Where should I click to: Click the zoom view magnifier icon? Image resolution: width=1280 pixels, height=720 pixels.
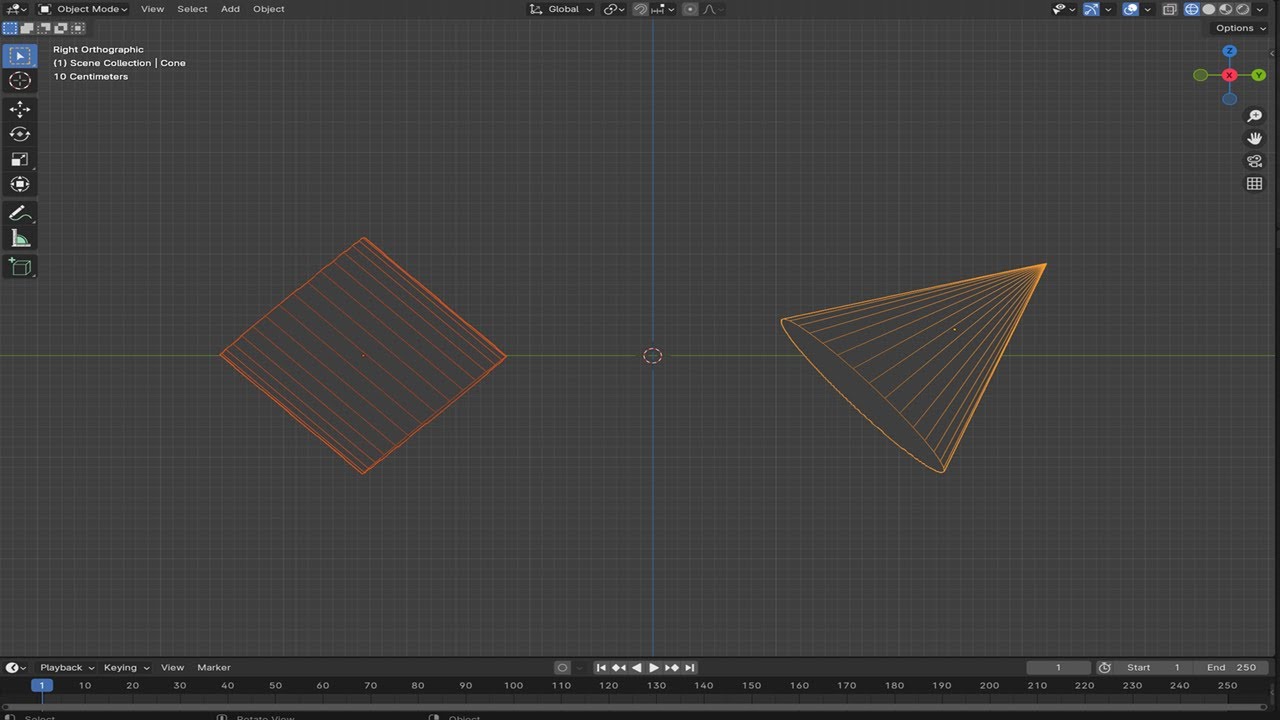pos(1254,116)
